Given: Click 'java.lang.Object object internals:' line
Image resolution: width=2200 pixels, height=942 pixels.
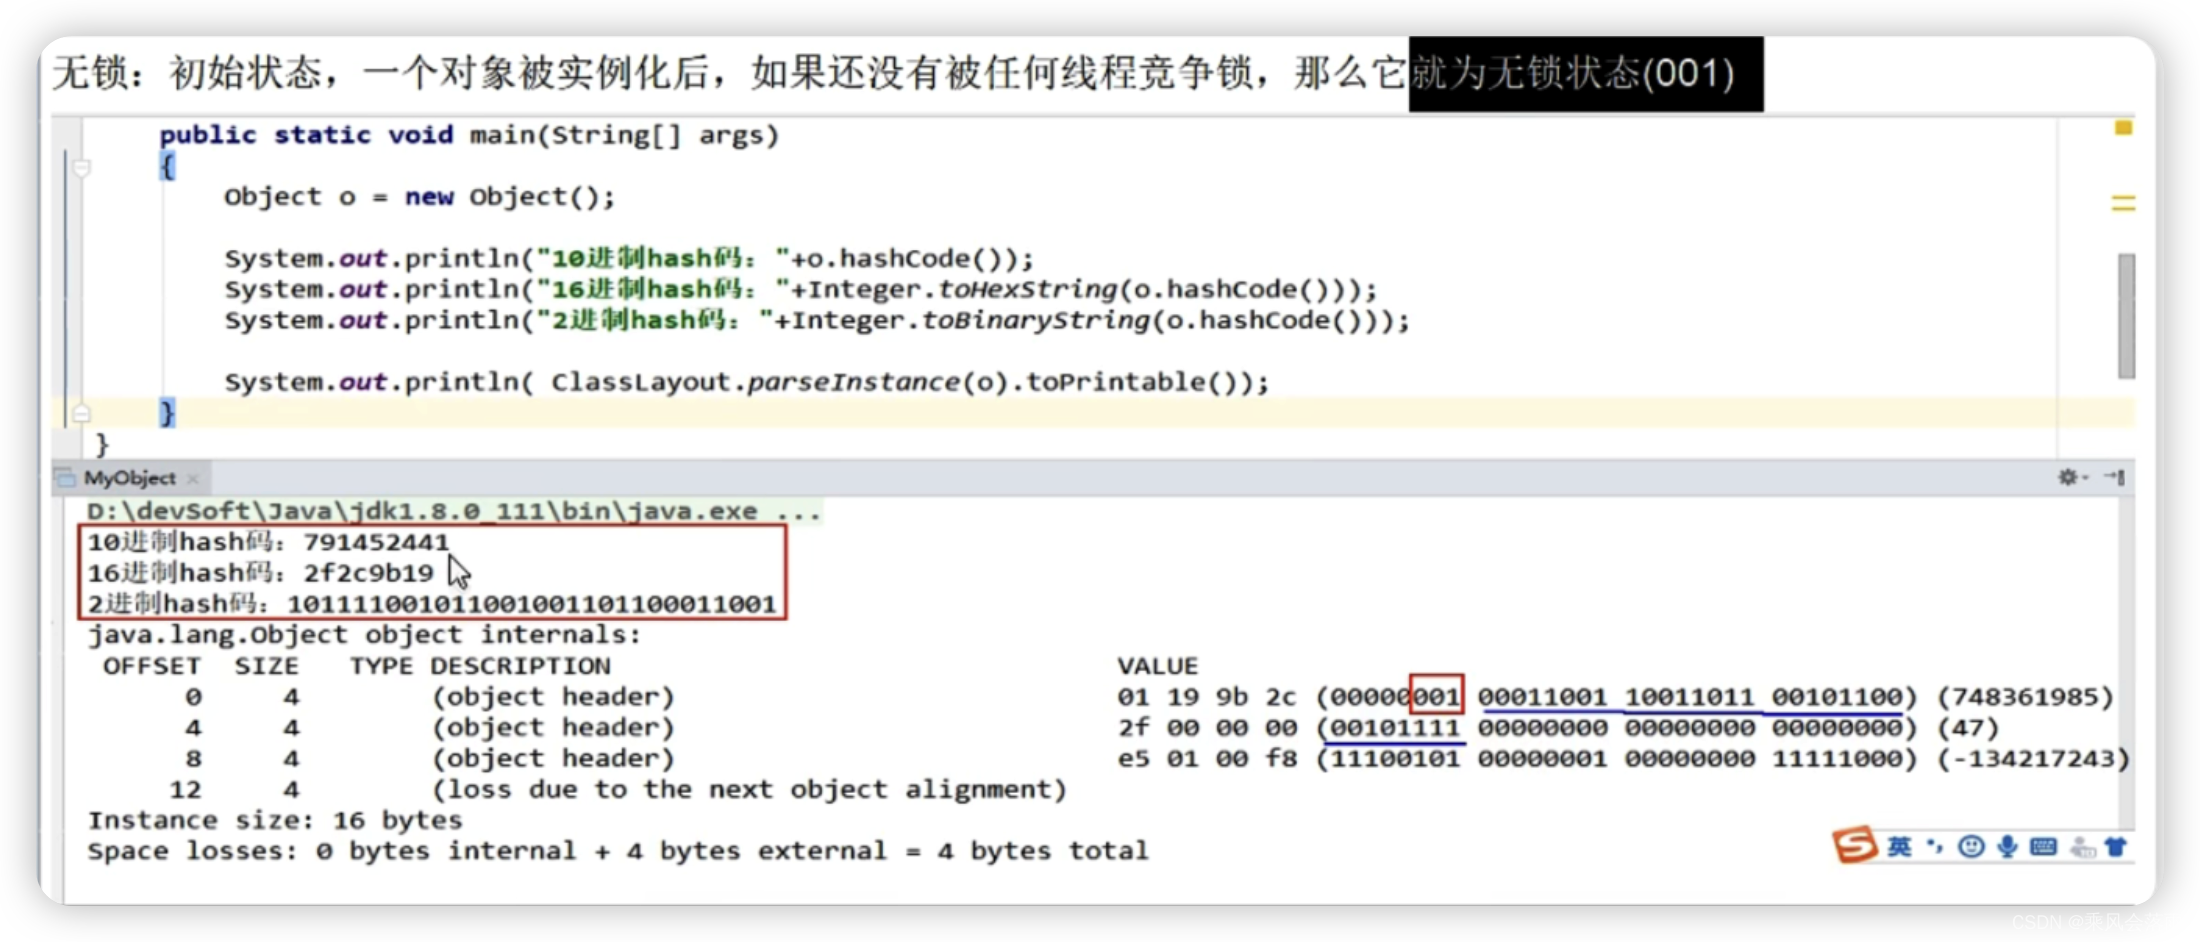Looking at the screenshot, I should [x=364, y=635].
